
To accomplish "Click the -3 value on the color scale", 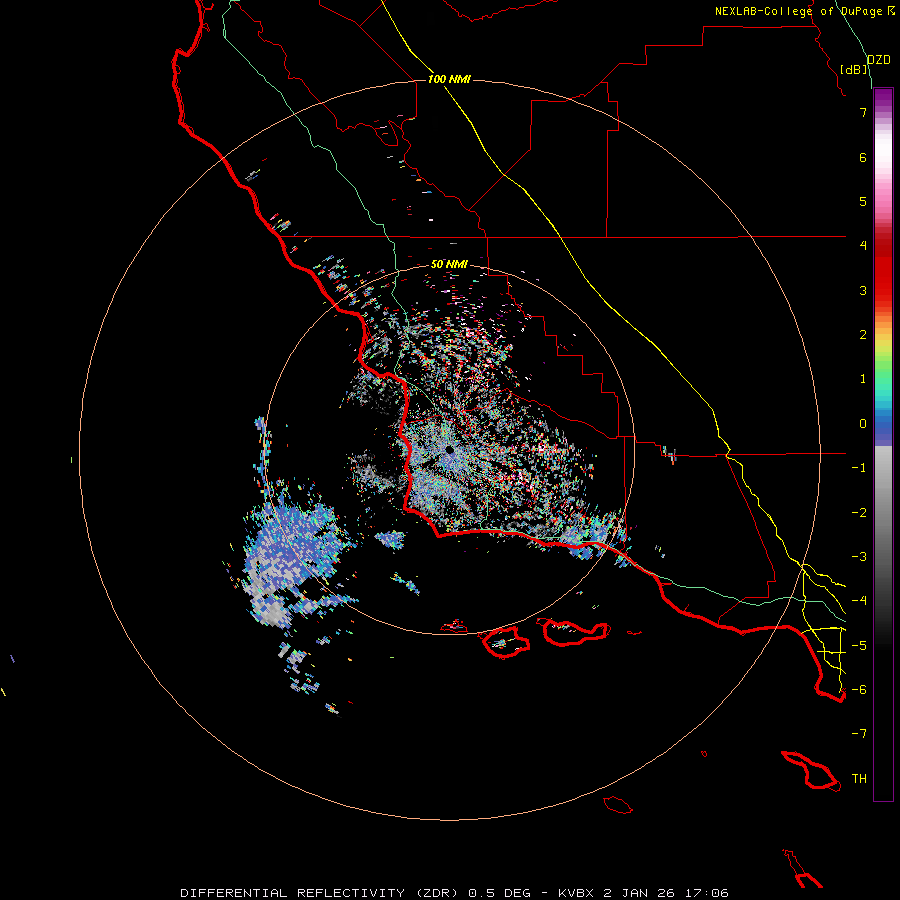I will pos(859,557).
